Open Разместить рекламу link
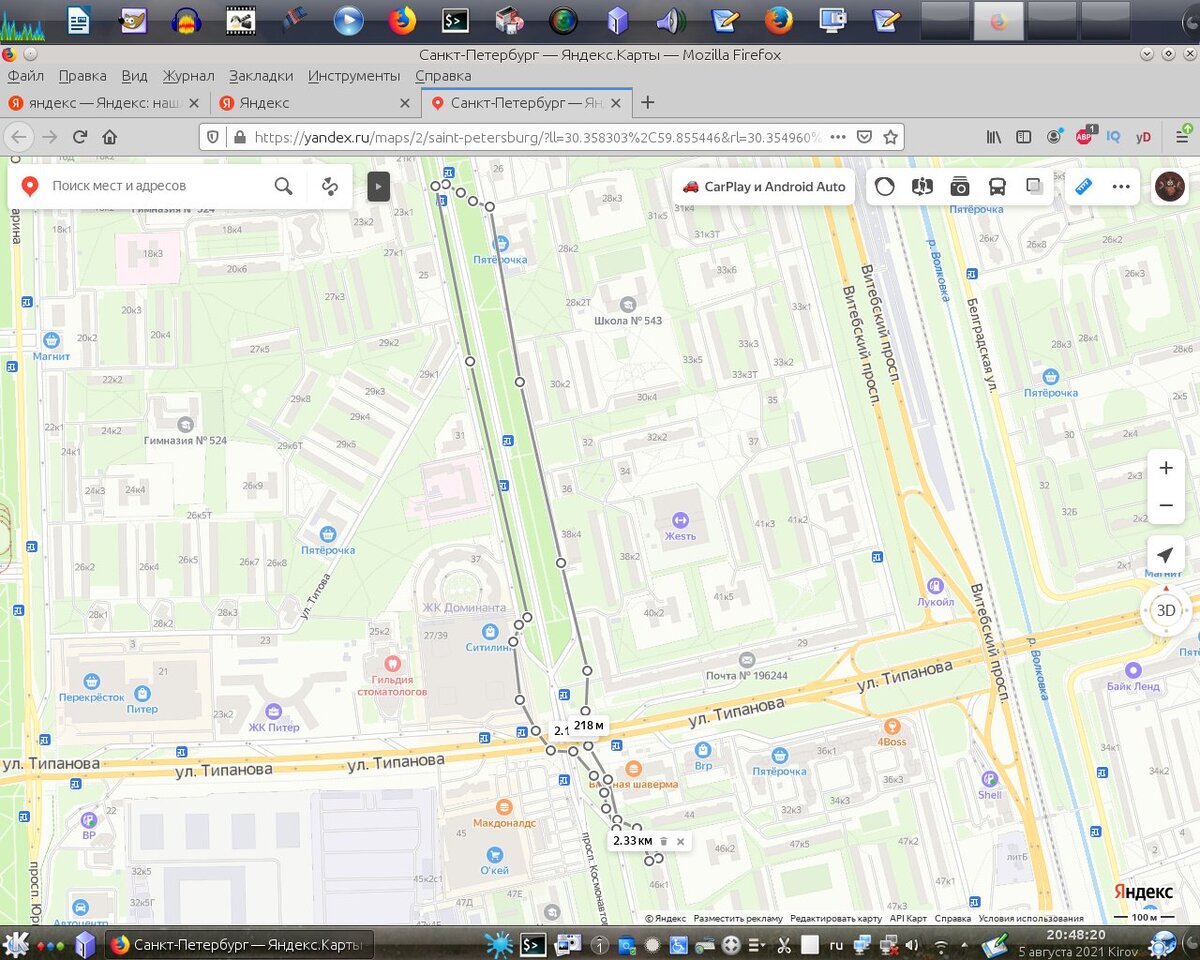The width and height of the screenshot is (1200, 960). click(x=738, y=918)
